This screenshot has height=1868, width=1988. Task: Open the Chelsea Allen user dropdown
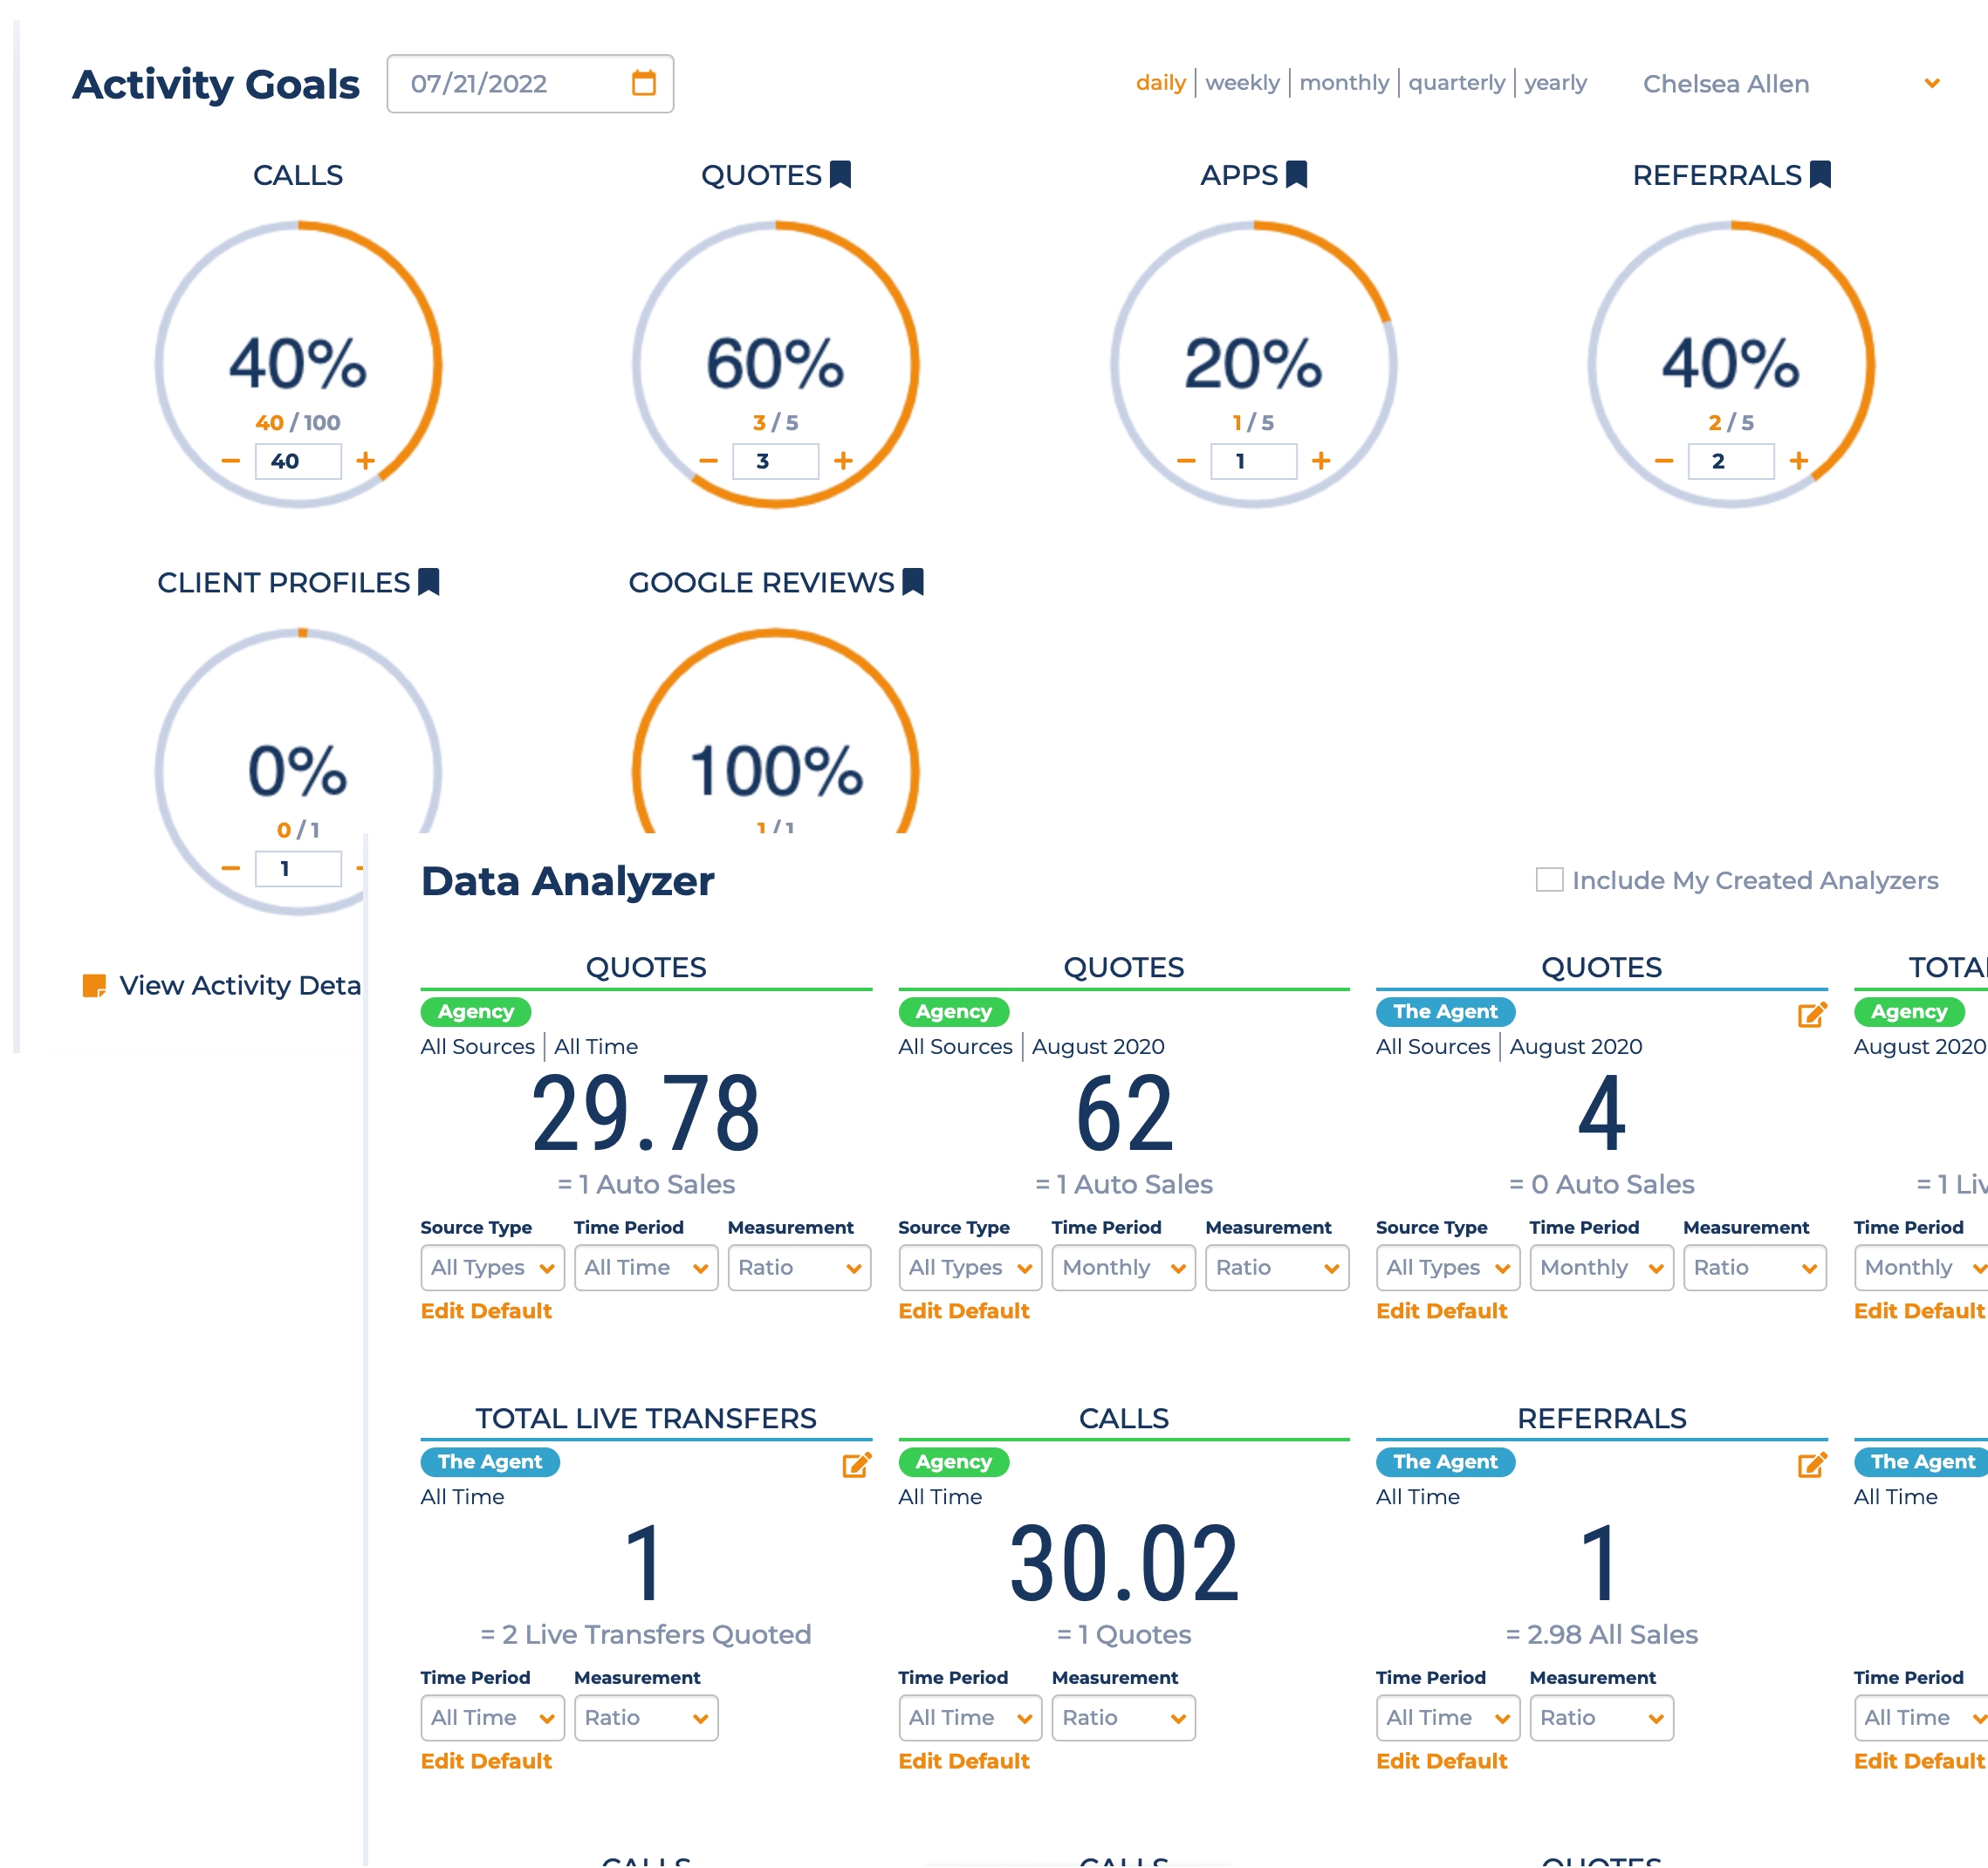pyautogui.click(x=1791, y=84)
